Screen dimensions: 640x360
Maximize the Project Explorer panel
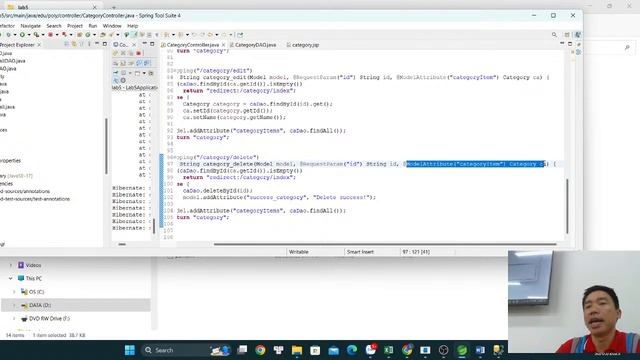[105, 44]
